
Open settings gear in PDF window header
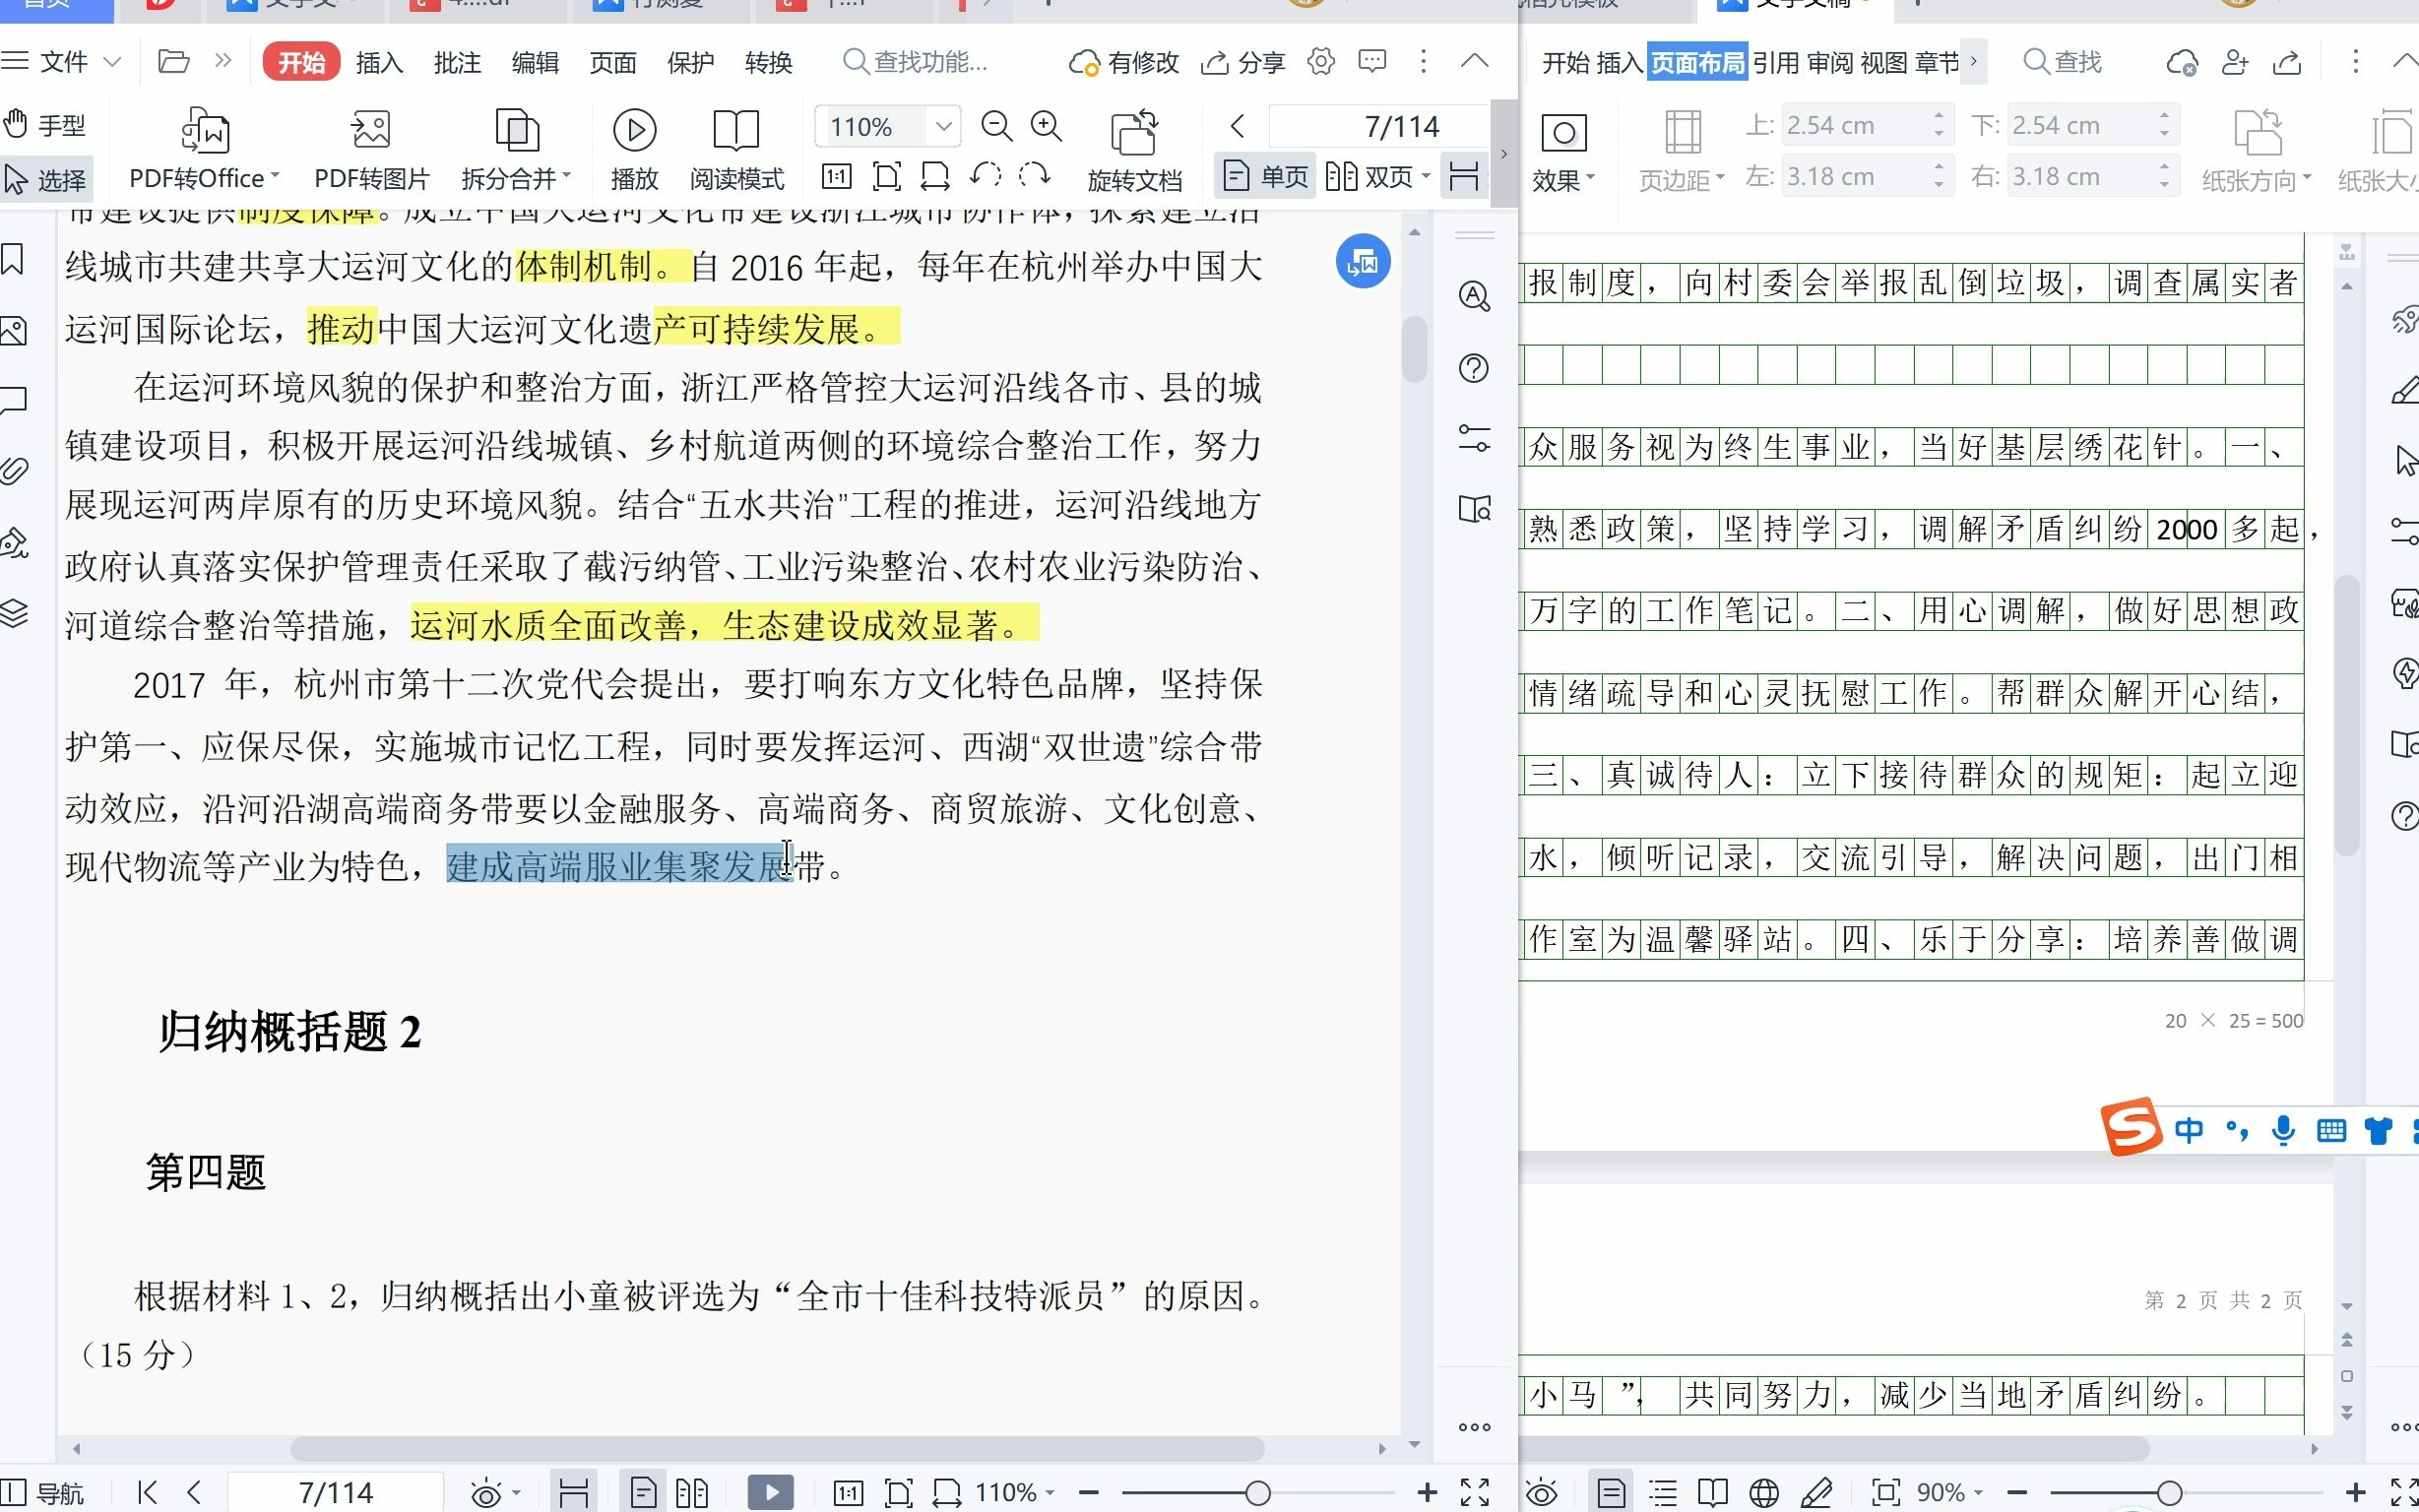coord(1321,62)
